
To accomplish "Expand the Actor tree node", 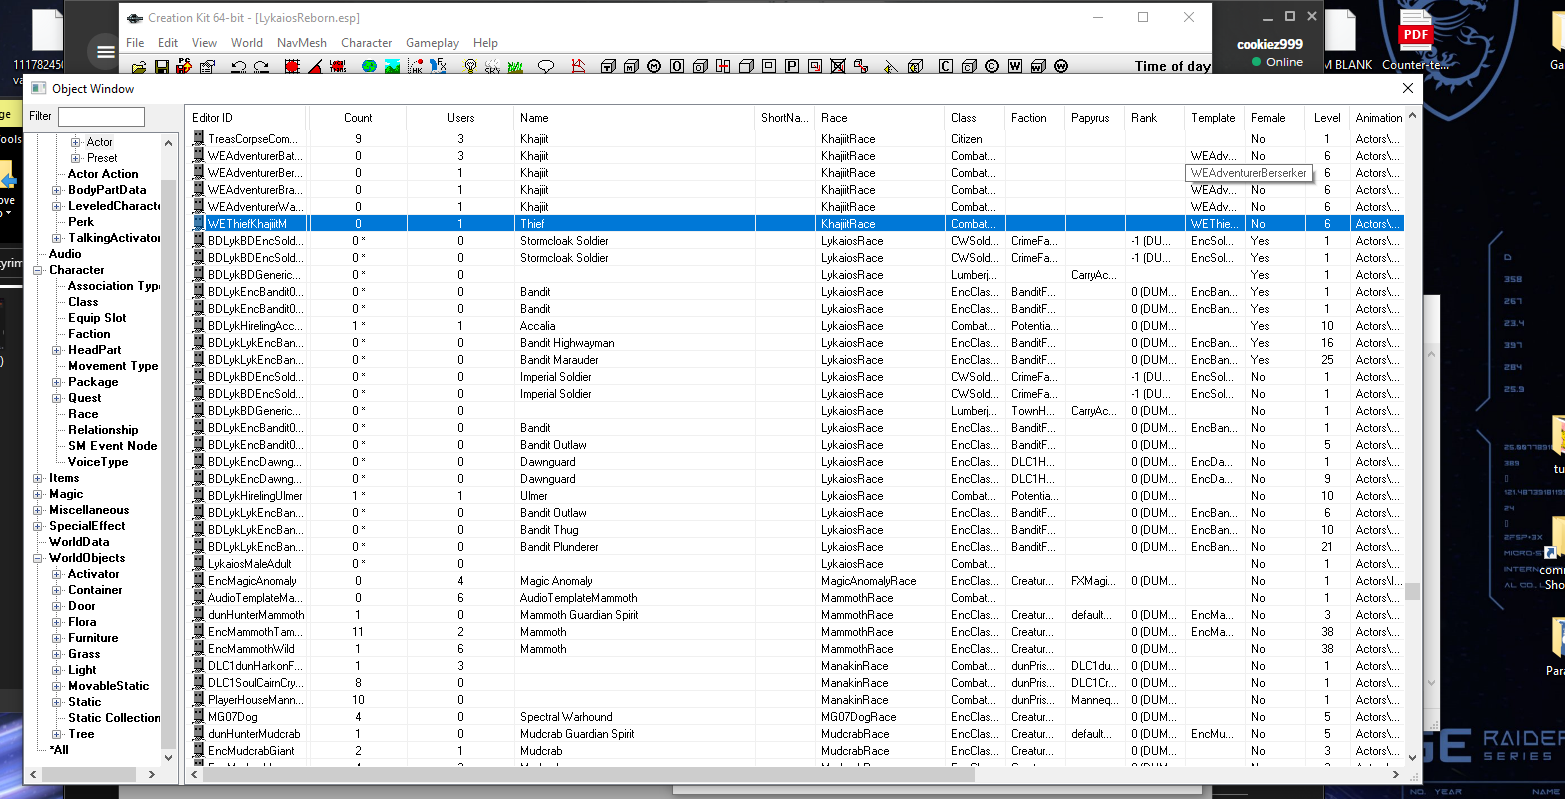I will [x=75, y=142].
